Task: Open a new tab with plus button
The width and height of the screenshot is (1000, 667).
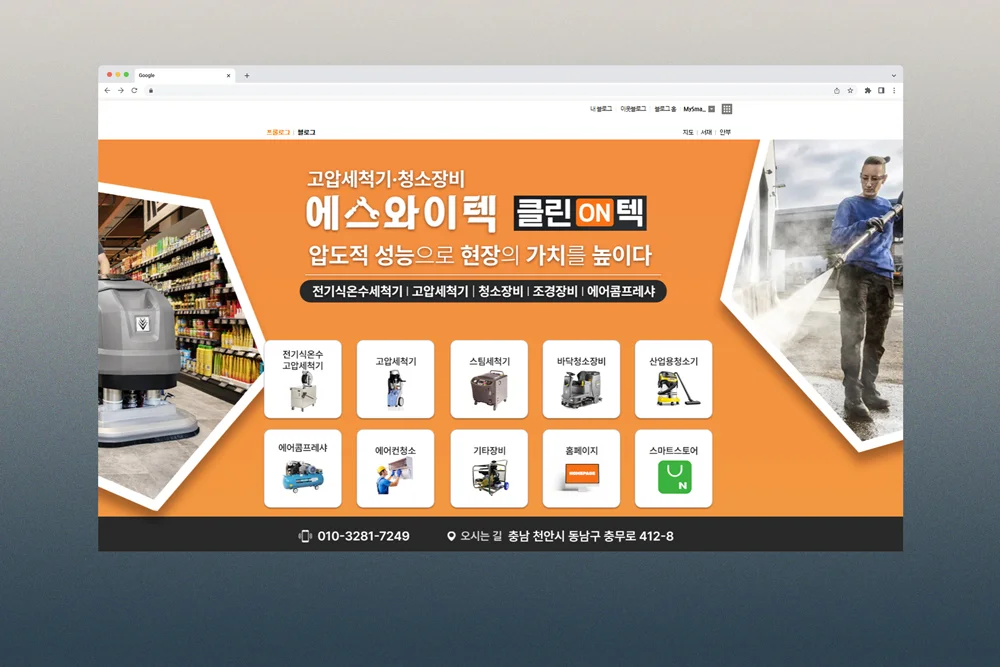Action: click(x=247, y=75)
